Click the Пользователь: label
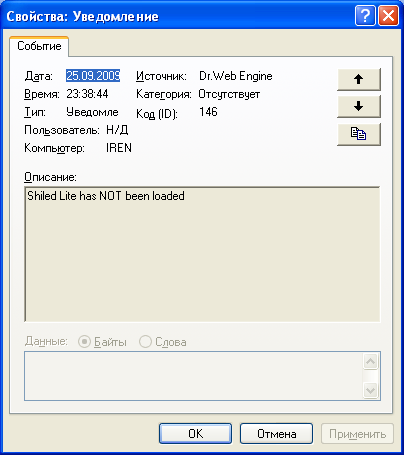 (x=62, y=130)
